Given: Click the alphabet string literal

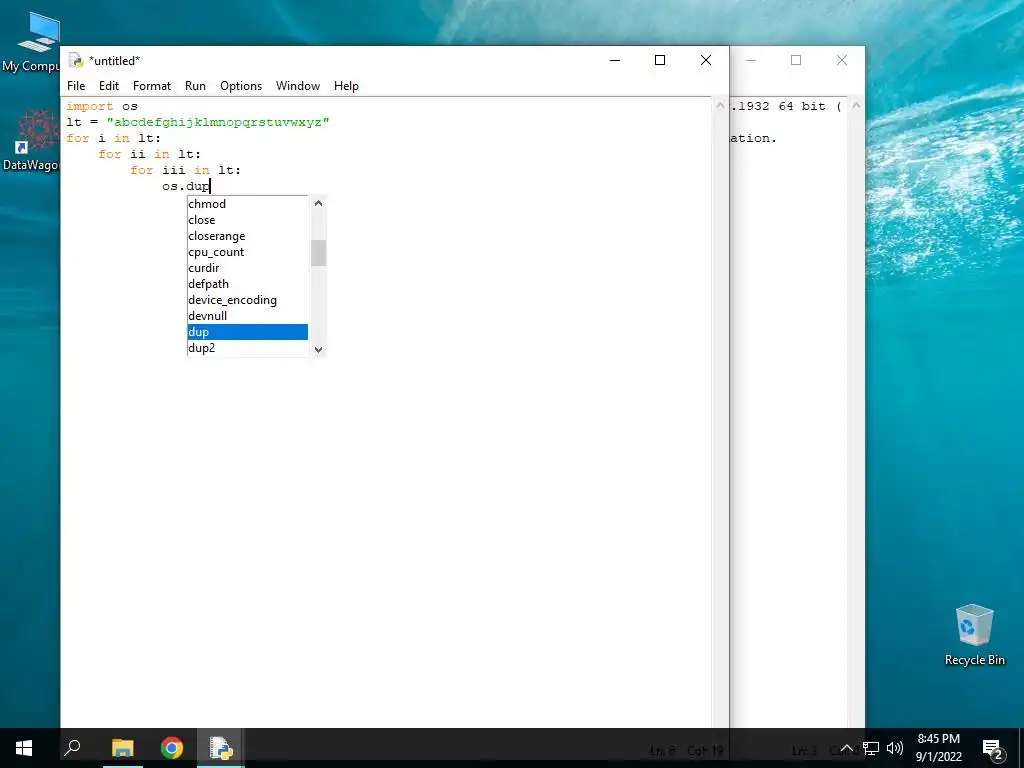Looking at the screenshot, I should click(218, 122).
